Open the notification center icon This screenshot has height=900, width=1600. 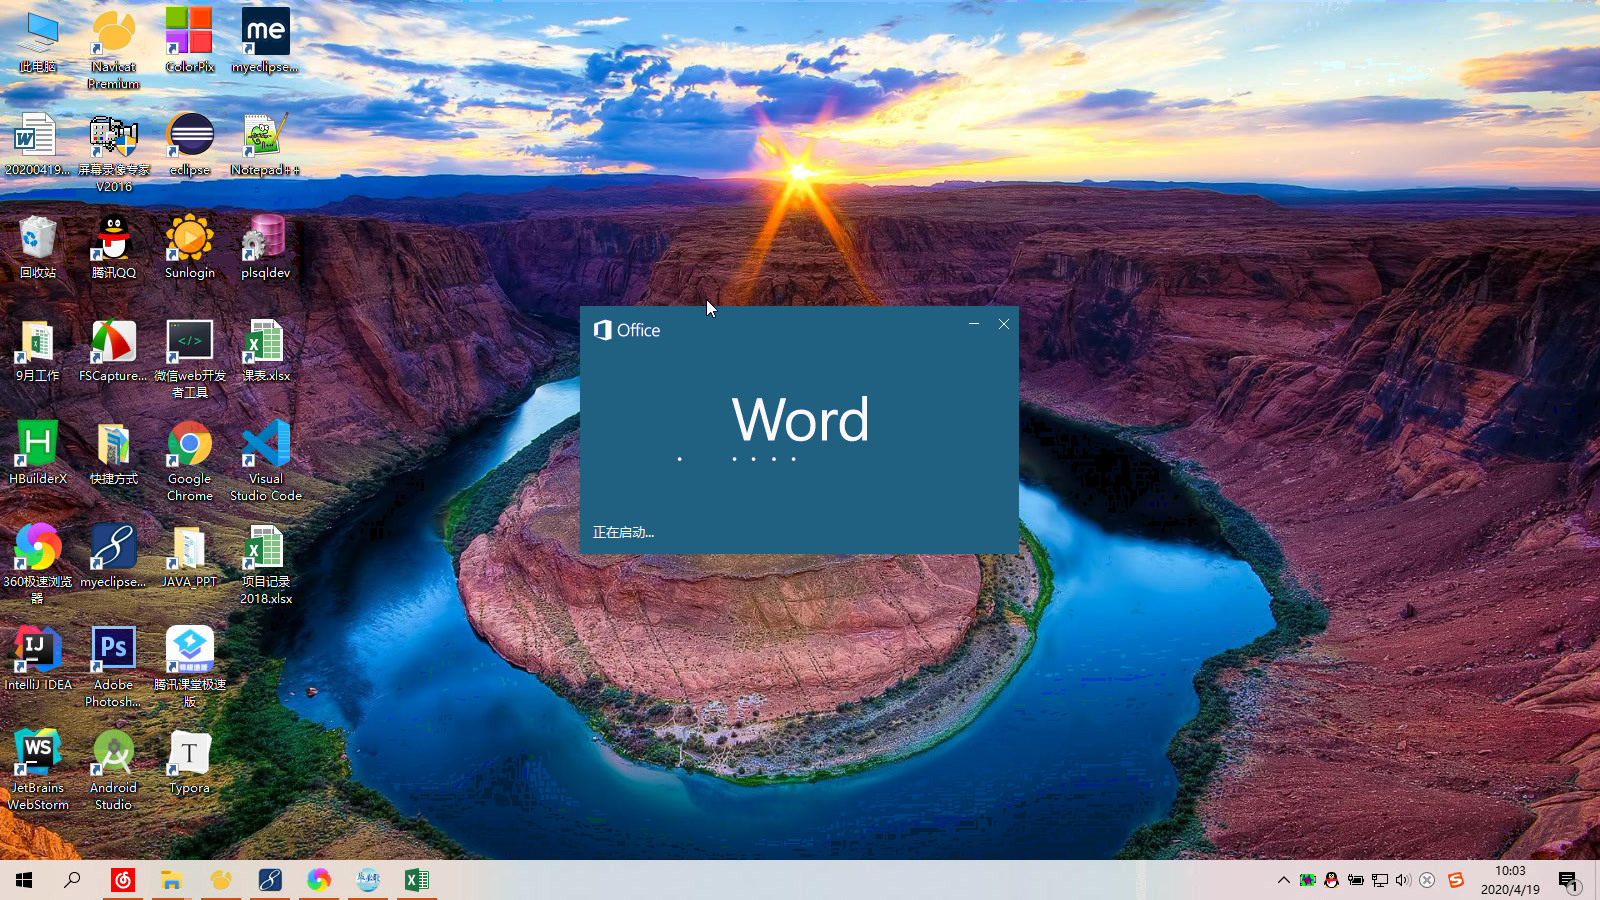(x=1568, y=880)
